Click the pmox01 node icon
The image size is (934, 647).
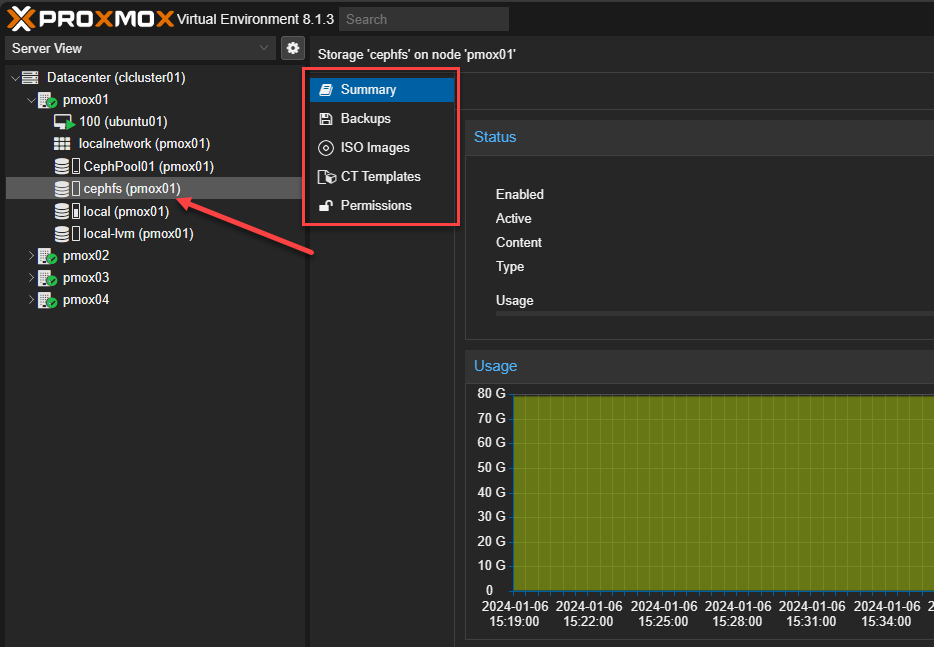tap(47, 100)
